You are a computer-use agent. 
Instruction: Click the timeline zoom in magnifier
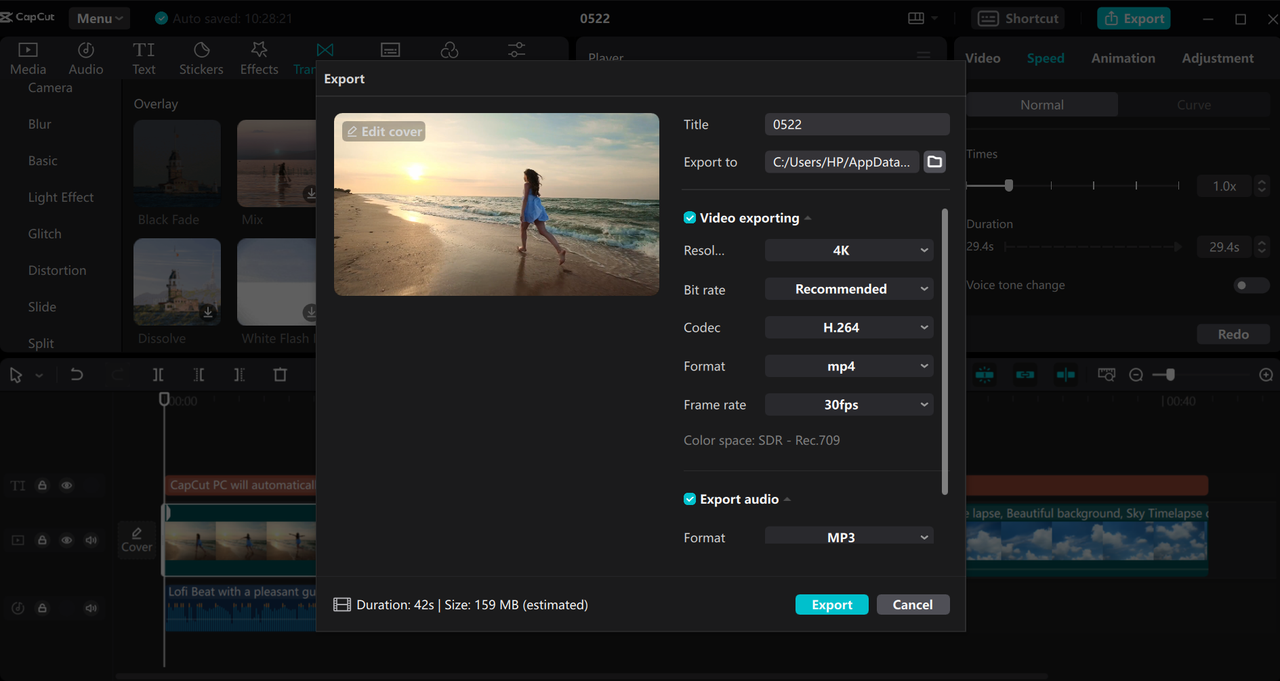[1266, 375]
